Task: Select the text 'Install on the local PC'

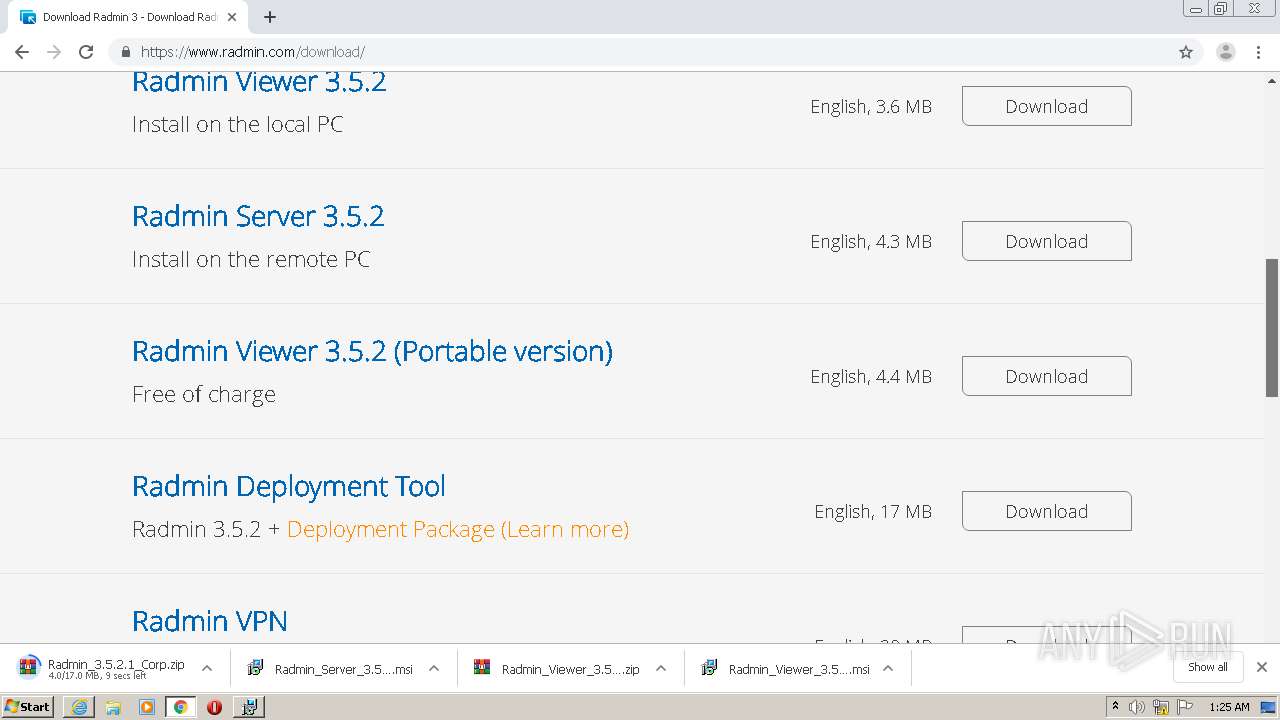Action: point(238,124)
